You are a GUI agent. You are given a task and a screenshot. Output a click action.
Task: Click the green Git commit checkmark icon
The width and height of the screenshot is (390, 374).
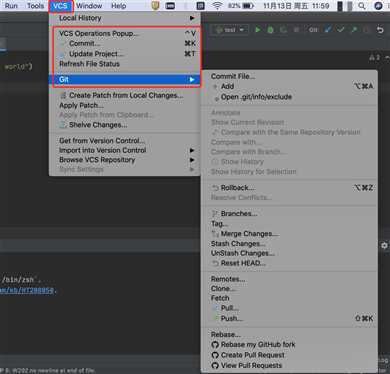click(341, 30)
